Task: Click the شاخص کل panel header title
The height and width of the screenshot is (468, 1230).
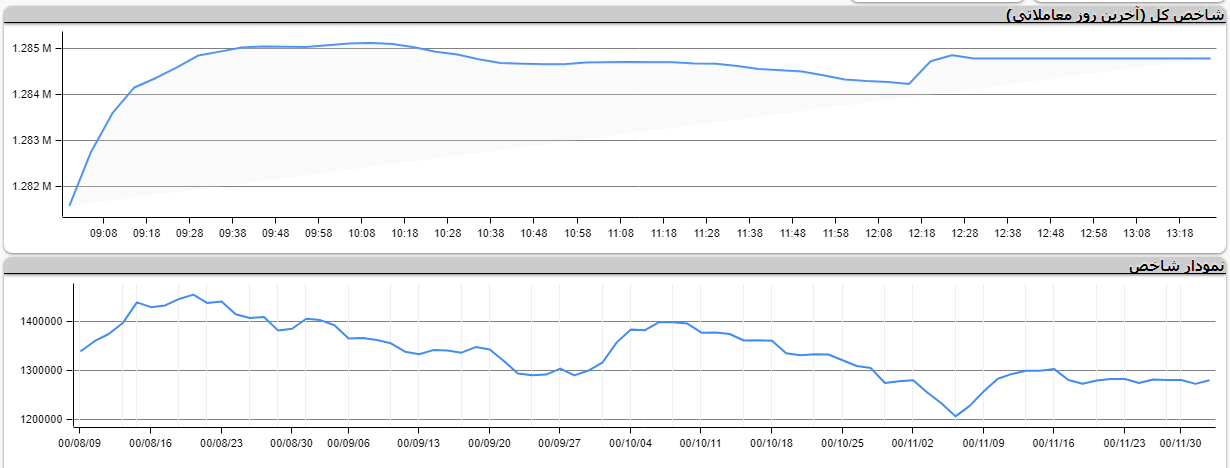Action: point(1116,15)
